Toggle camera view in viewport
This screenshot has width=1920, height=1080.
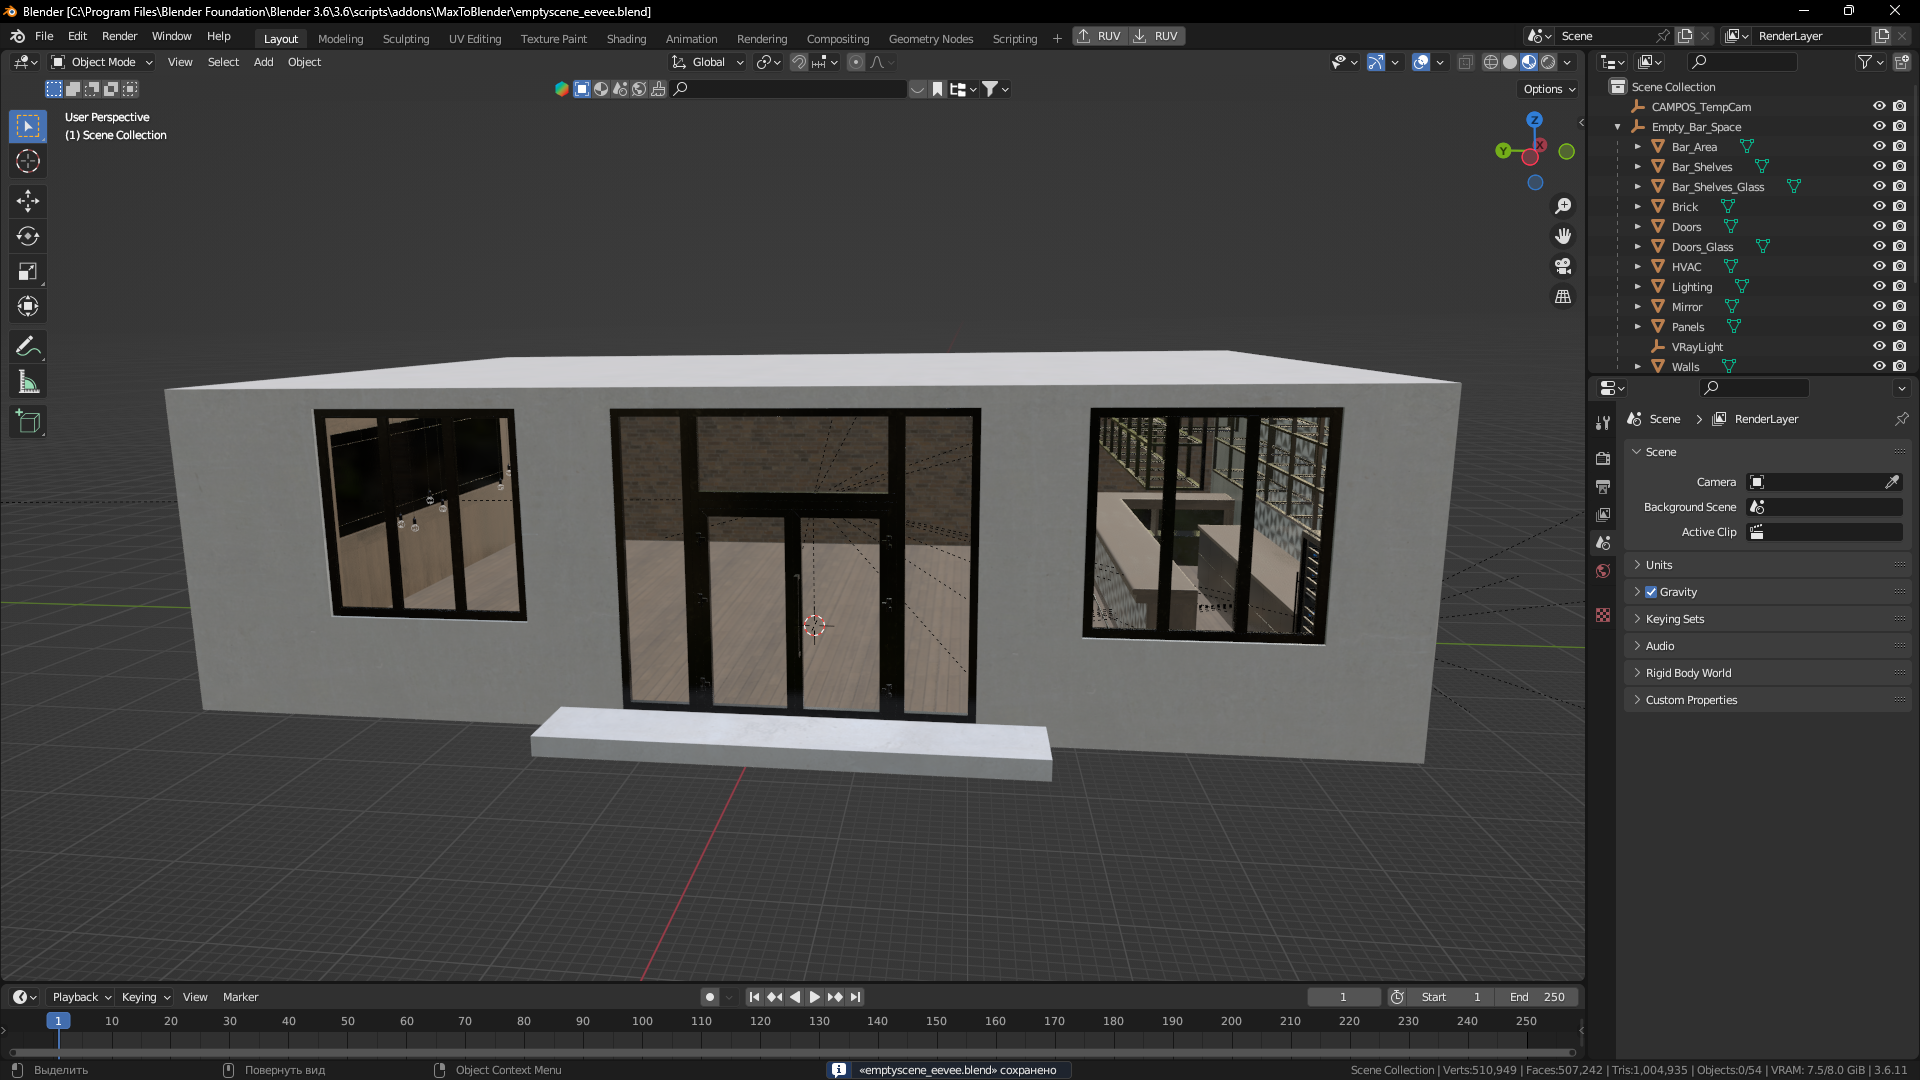click(1563, 266)
